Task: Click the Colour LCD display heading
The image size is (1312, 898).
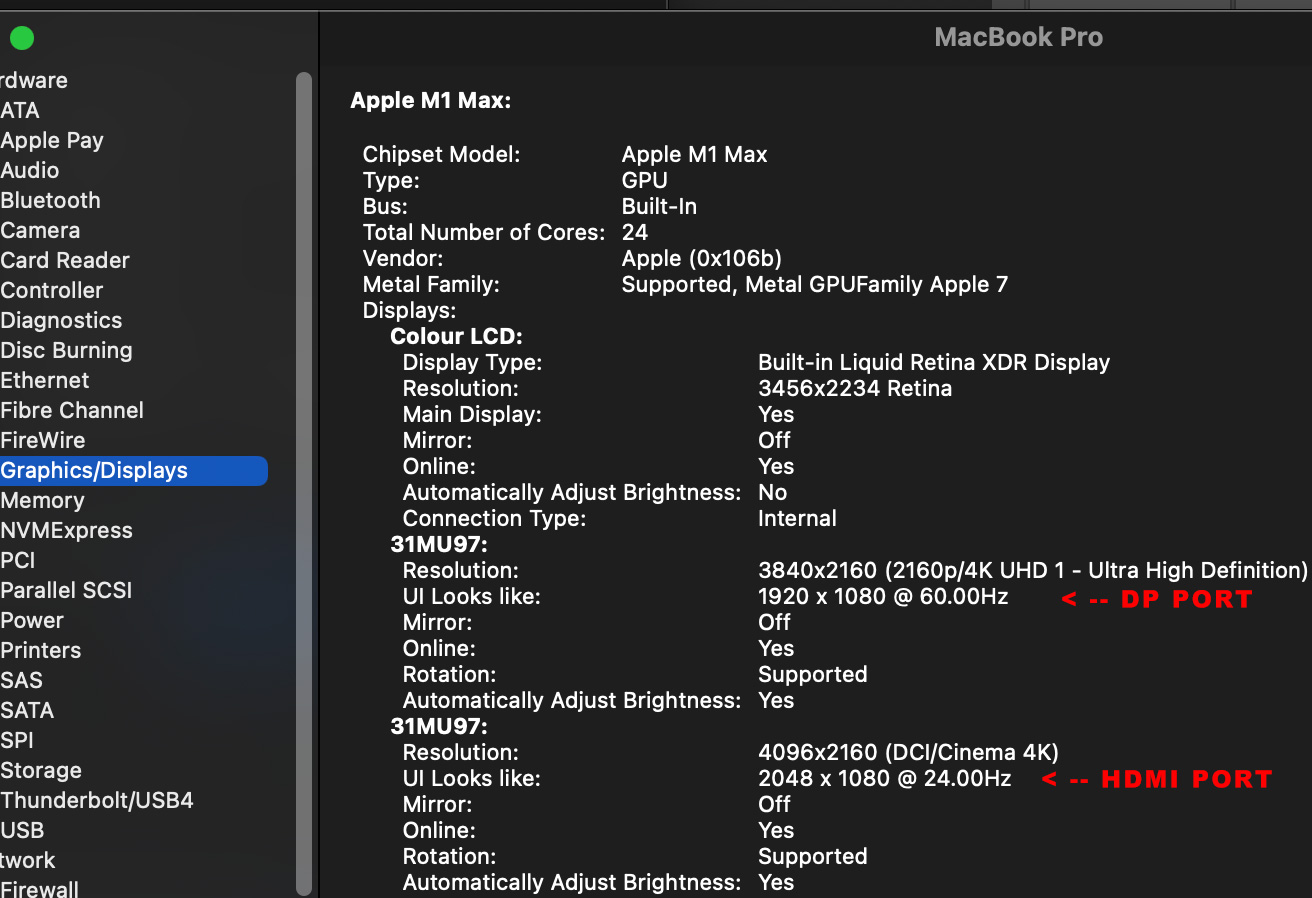Action: pos(456,337)
